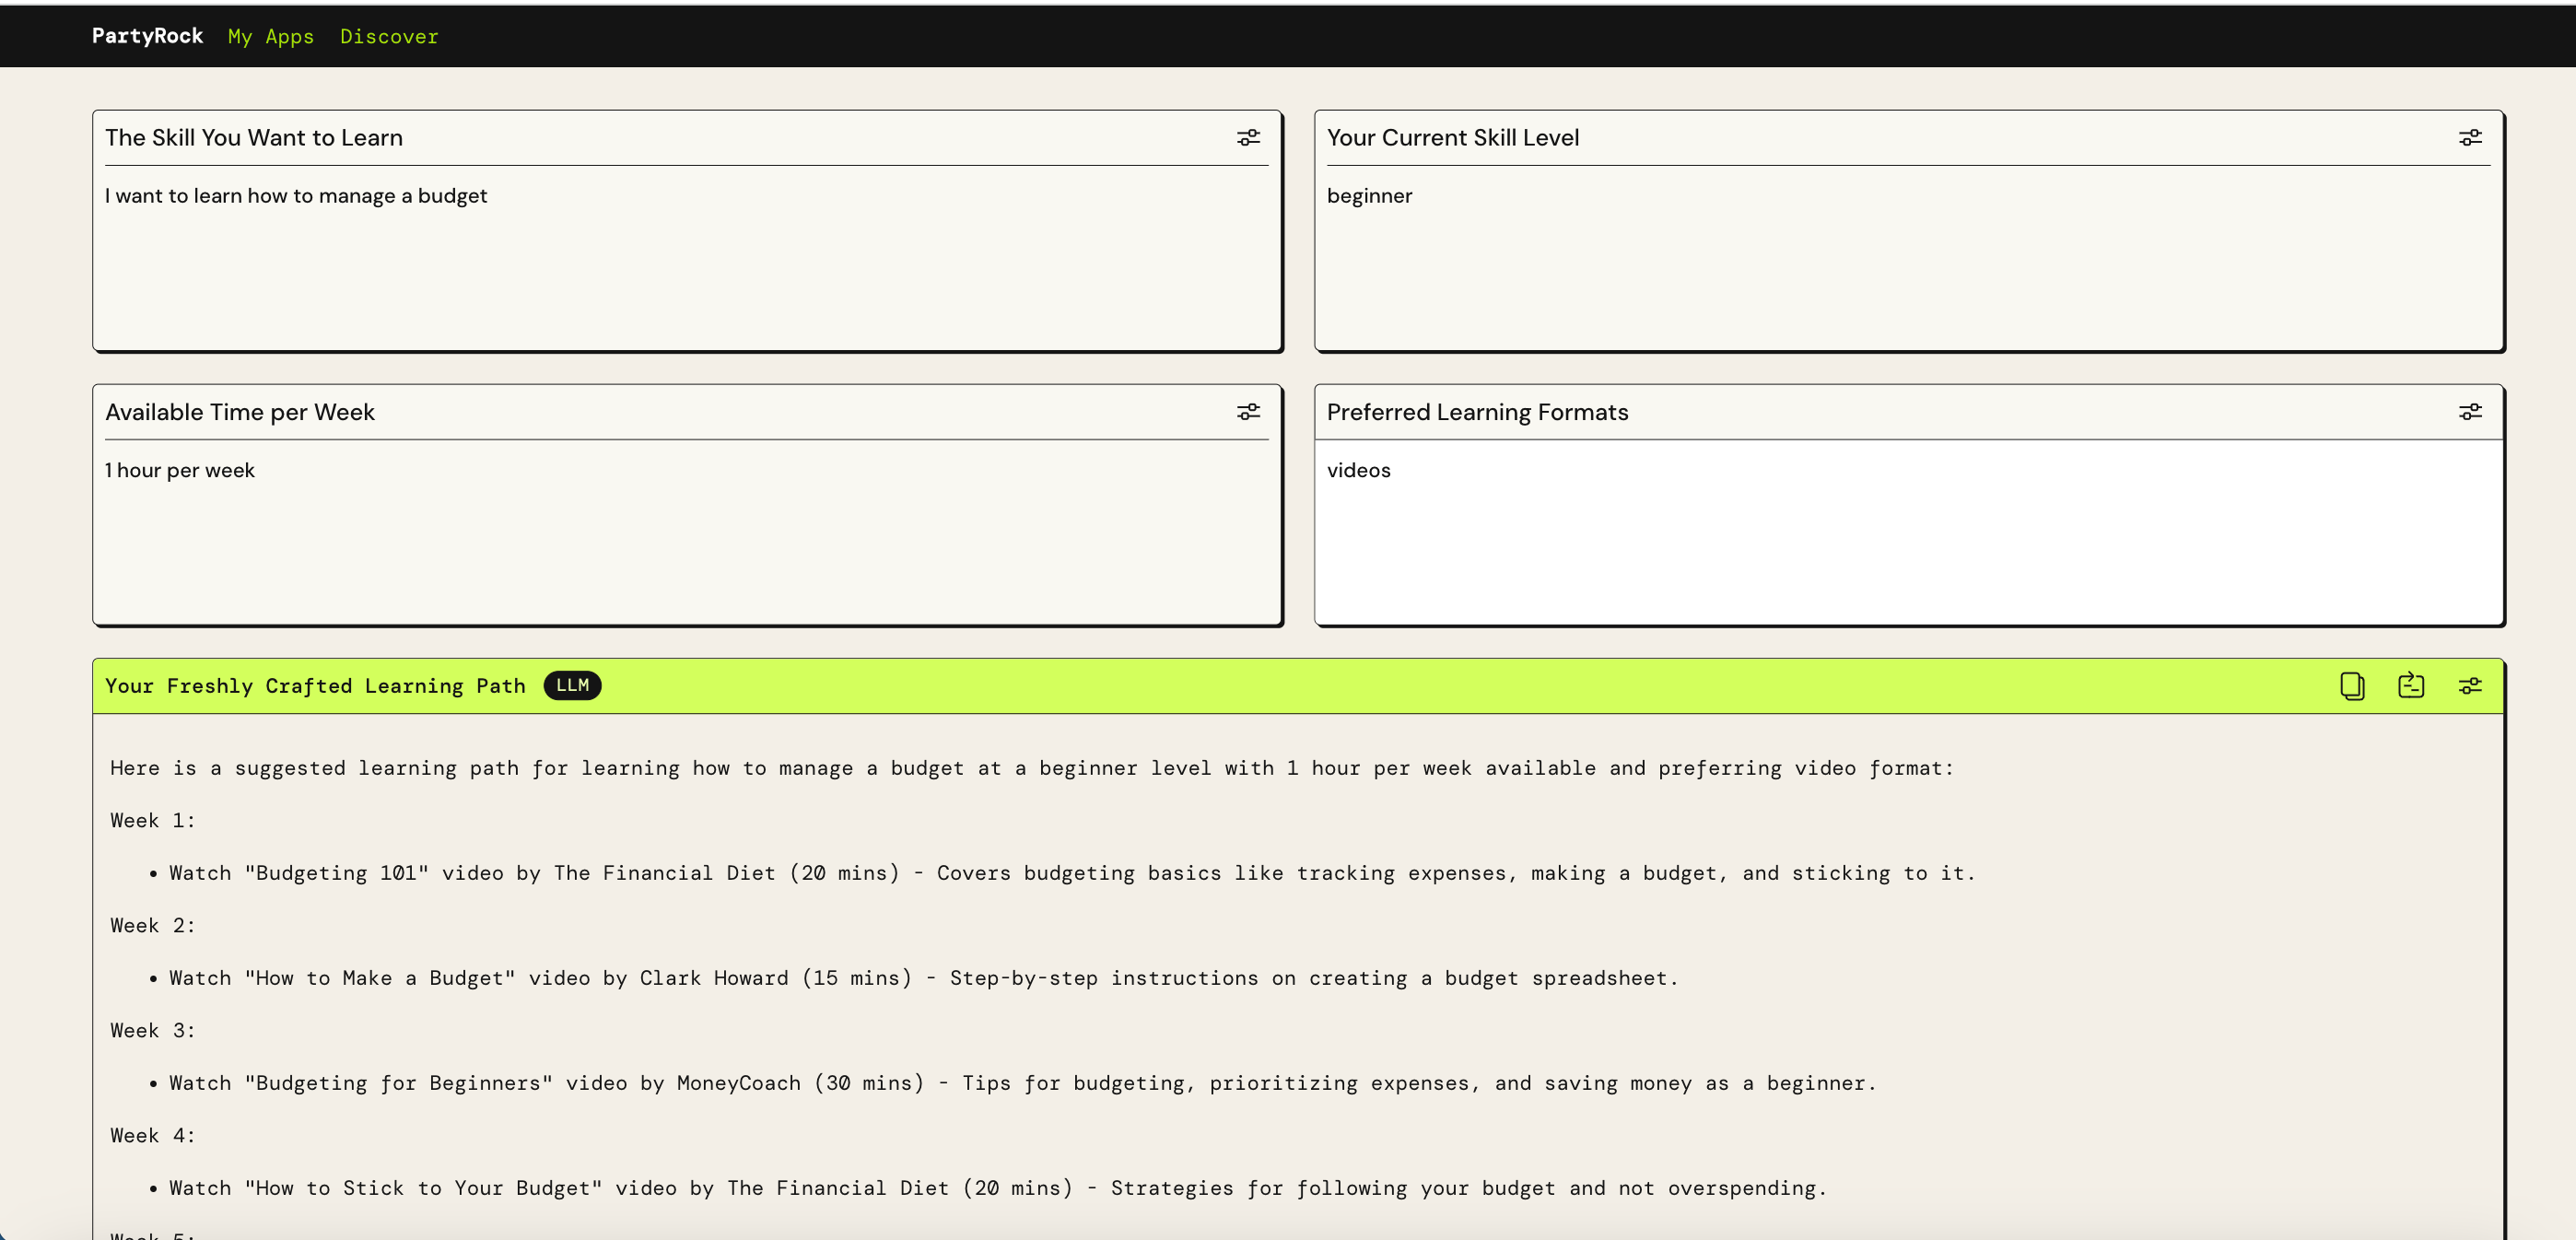The height and width of the screenshot is (1240, 2576).
Task: Click 'The Skill You Want to Learn' widget title
Action: 254,137
